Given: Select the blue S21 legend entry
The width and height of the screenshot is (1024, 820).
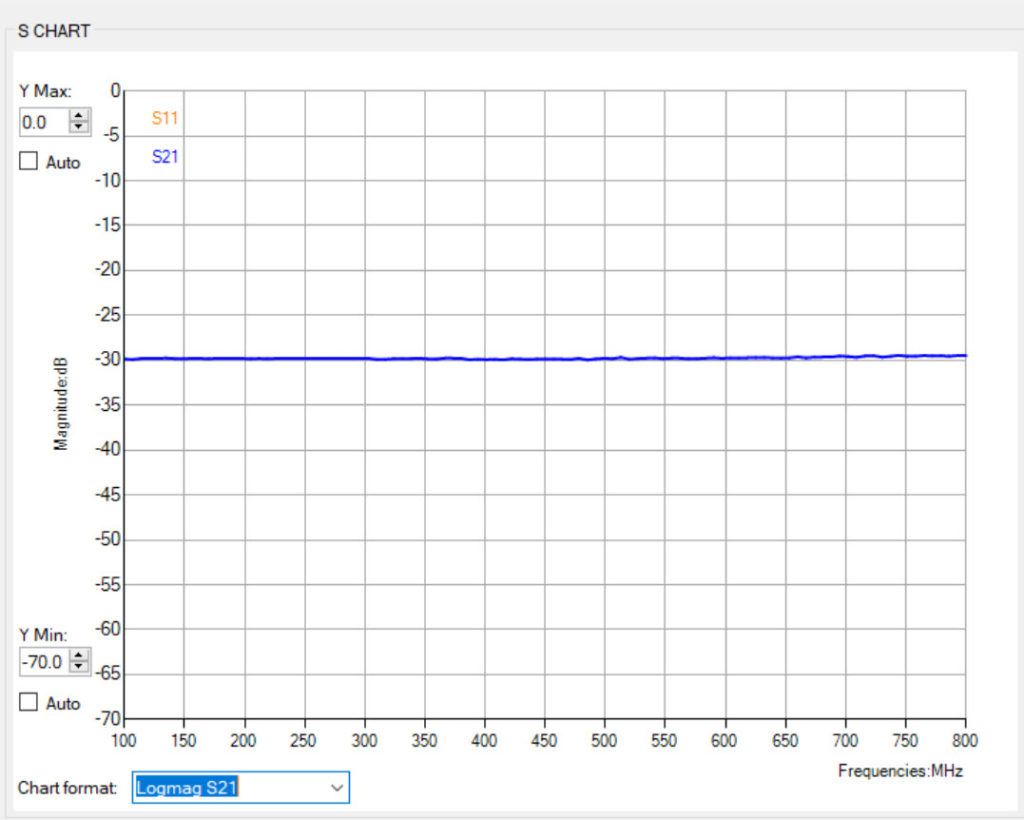Looking at the screenshot, I should [165, 157].
